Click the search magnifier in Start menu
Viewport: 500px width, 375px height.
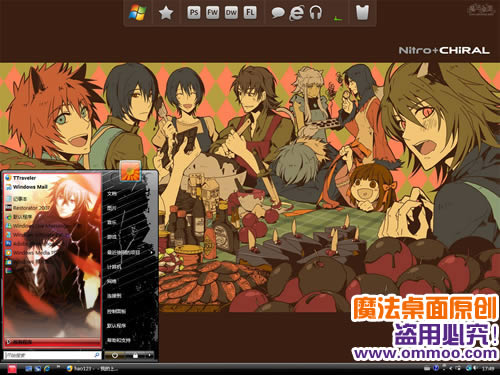pos(97,355)
